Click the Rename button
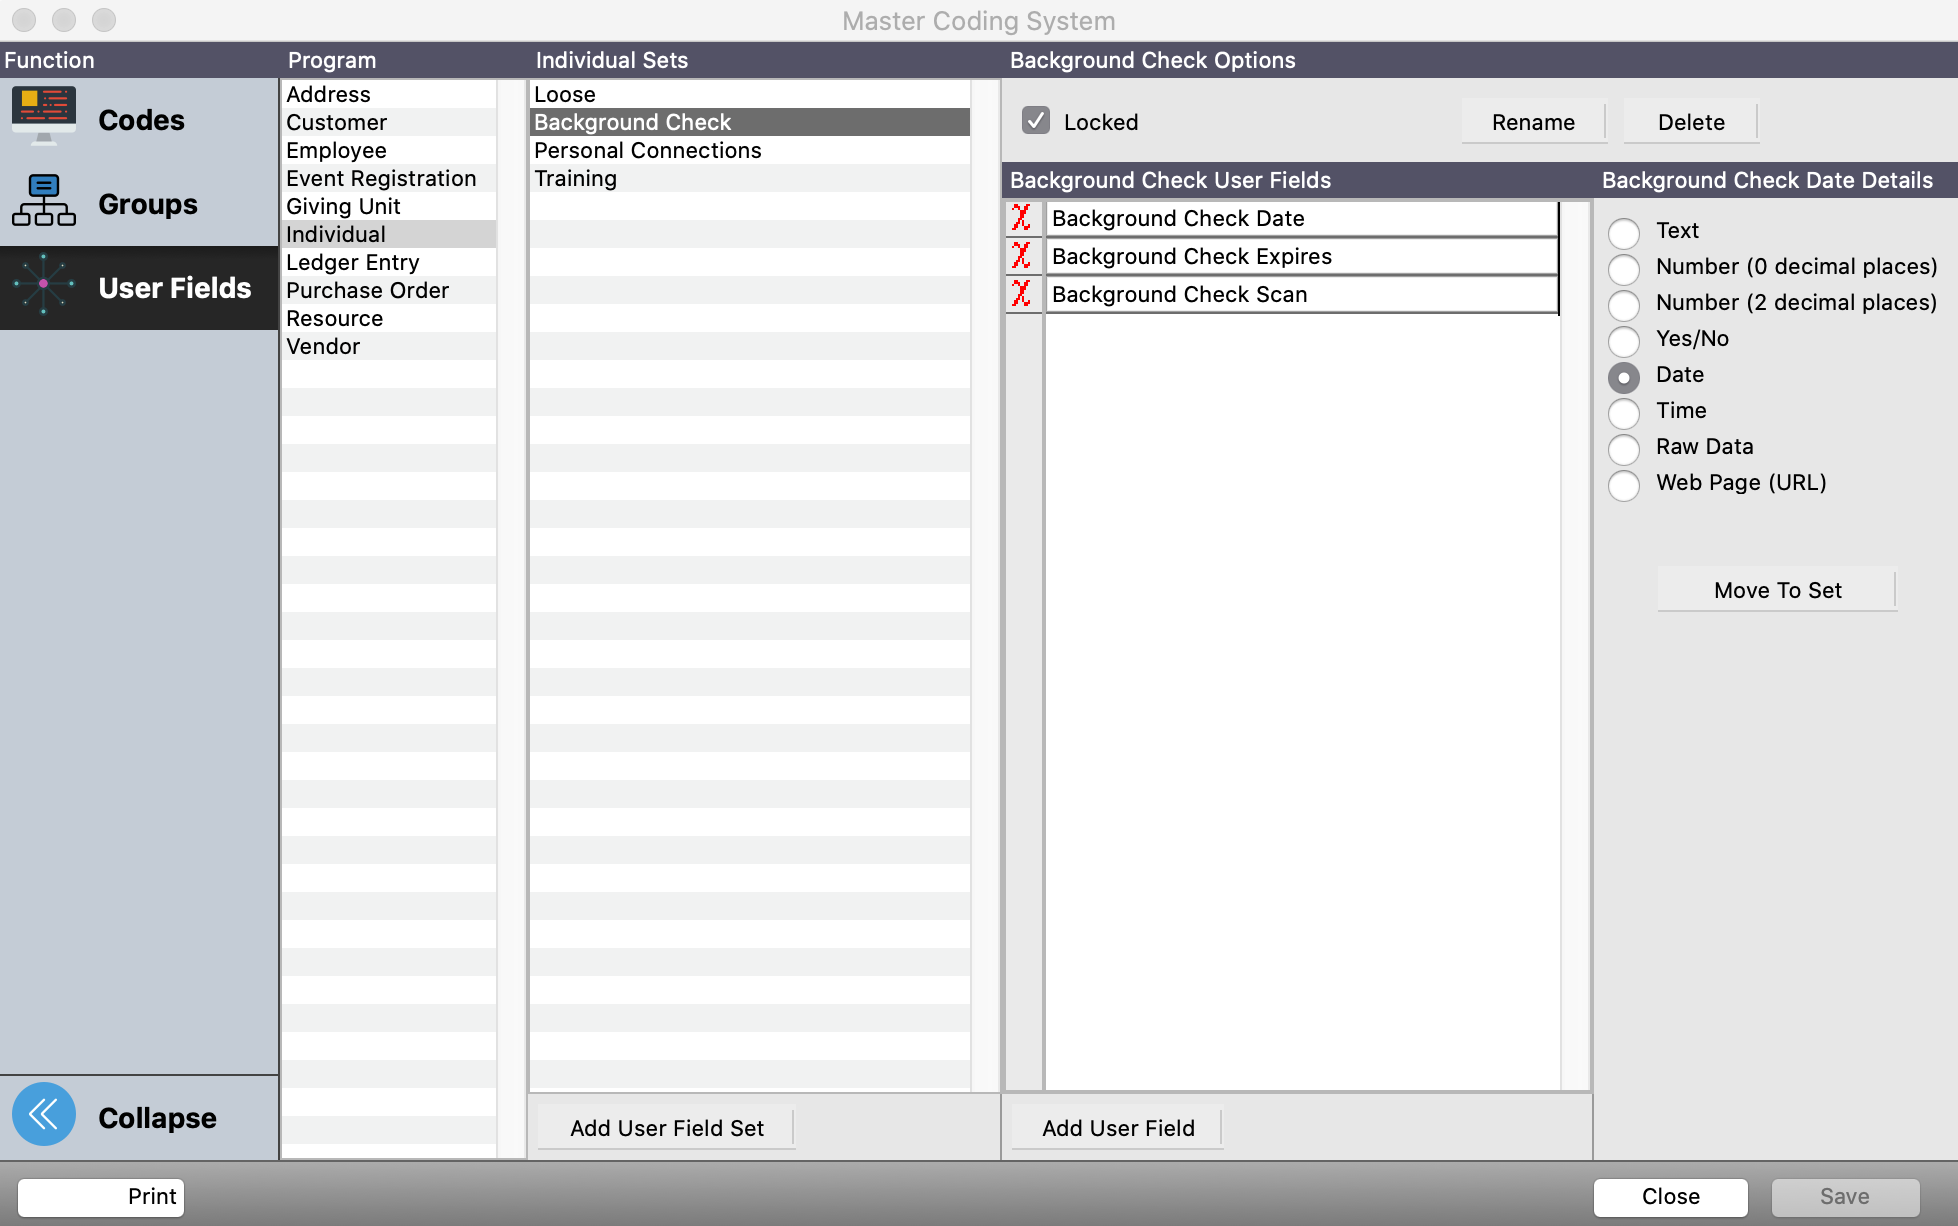The image size is (1958, 1226). (x=1532, y=122)
